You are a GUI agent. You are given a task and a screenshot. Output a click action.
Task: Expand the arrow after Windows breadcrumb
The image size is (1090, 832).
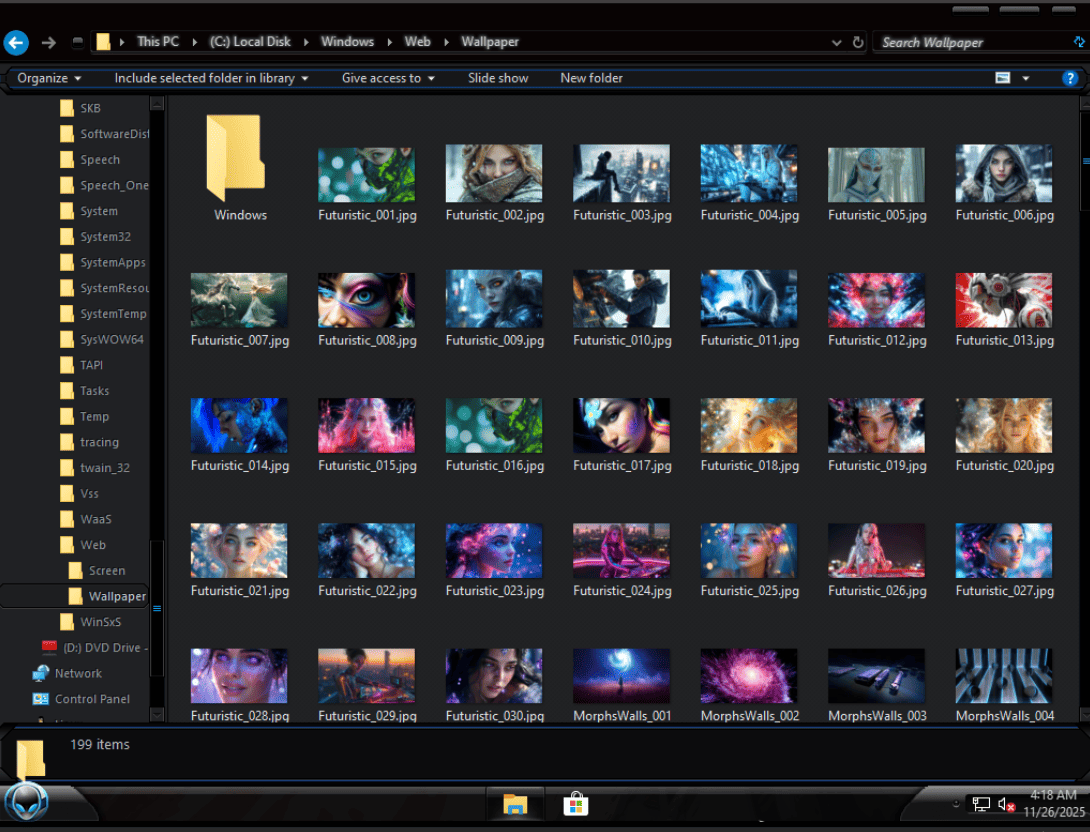389,42
